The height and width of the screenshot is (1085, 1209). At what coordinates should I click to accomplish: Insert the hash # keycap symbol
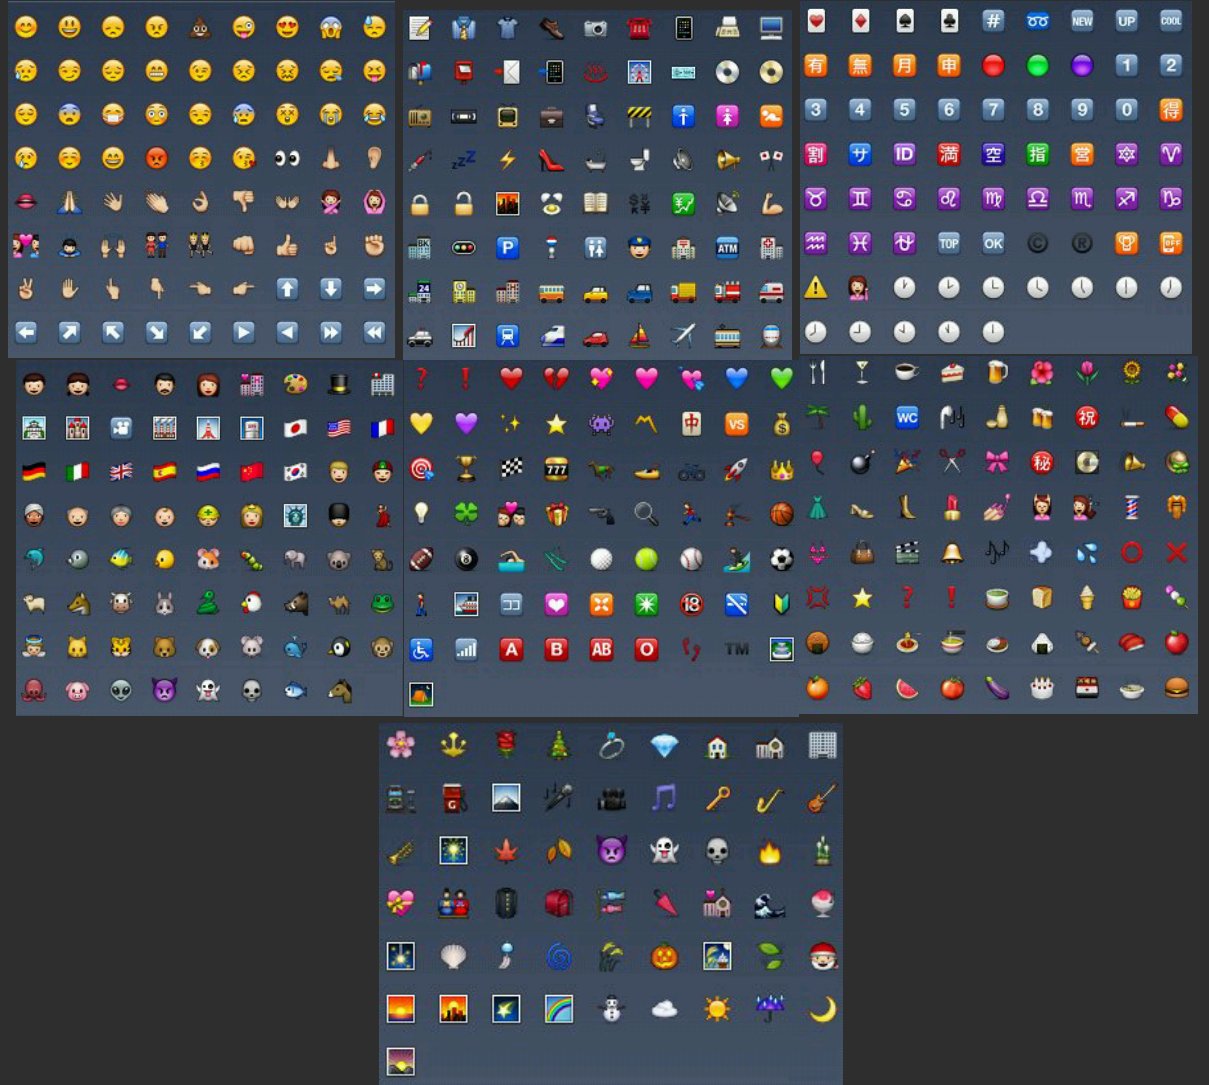point(993,21)
